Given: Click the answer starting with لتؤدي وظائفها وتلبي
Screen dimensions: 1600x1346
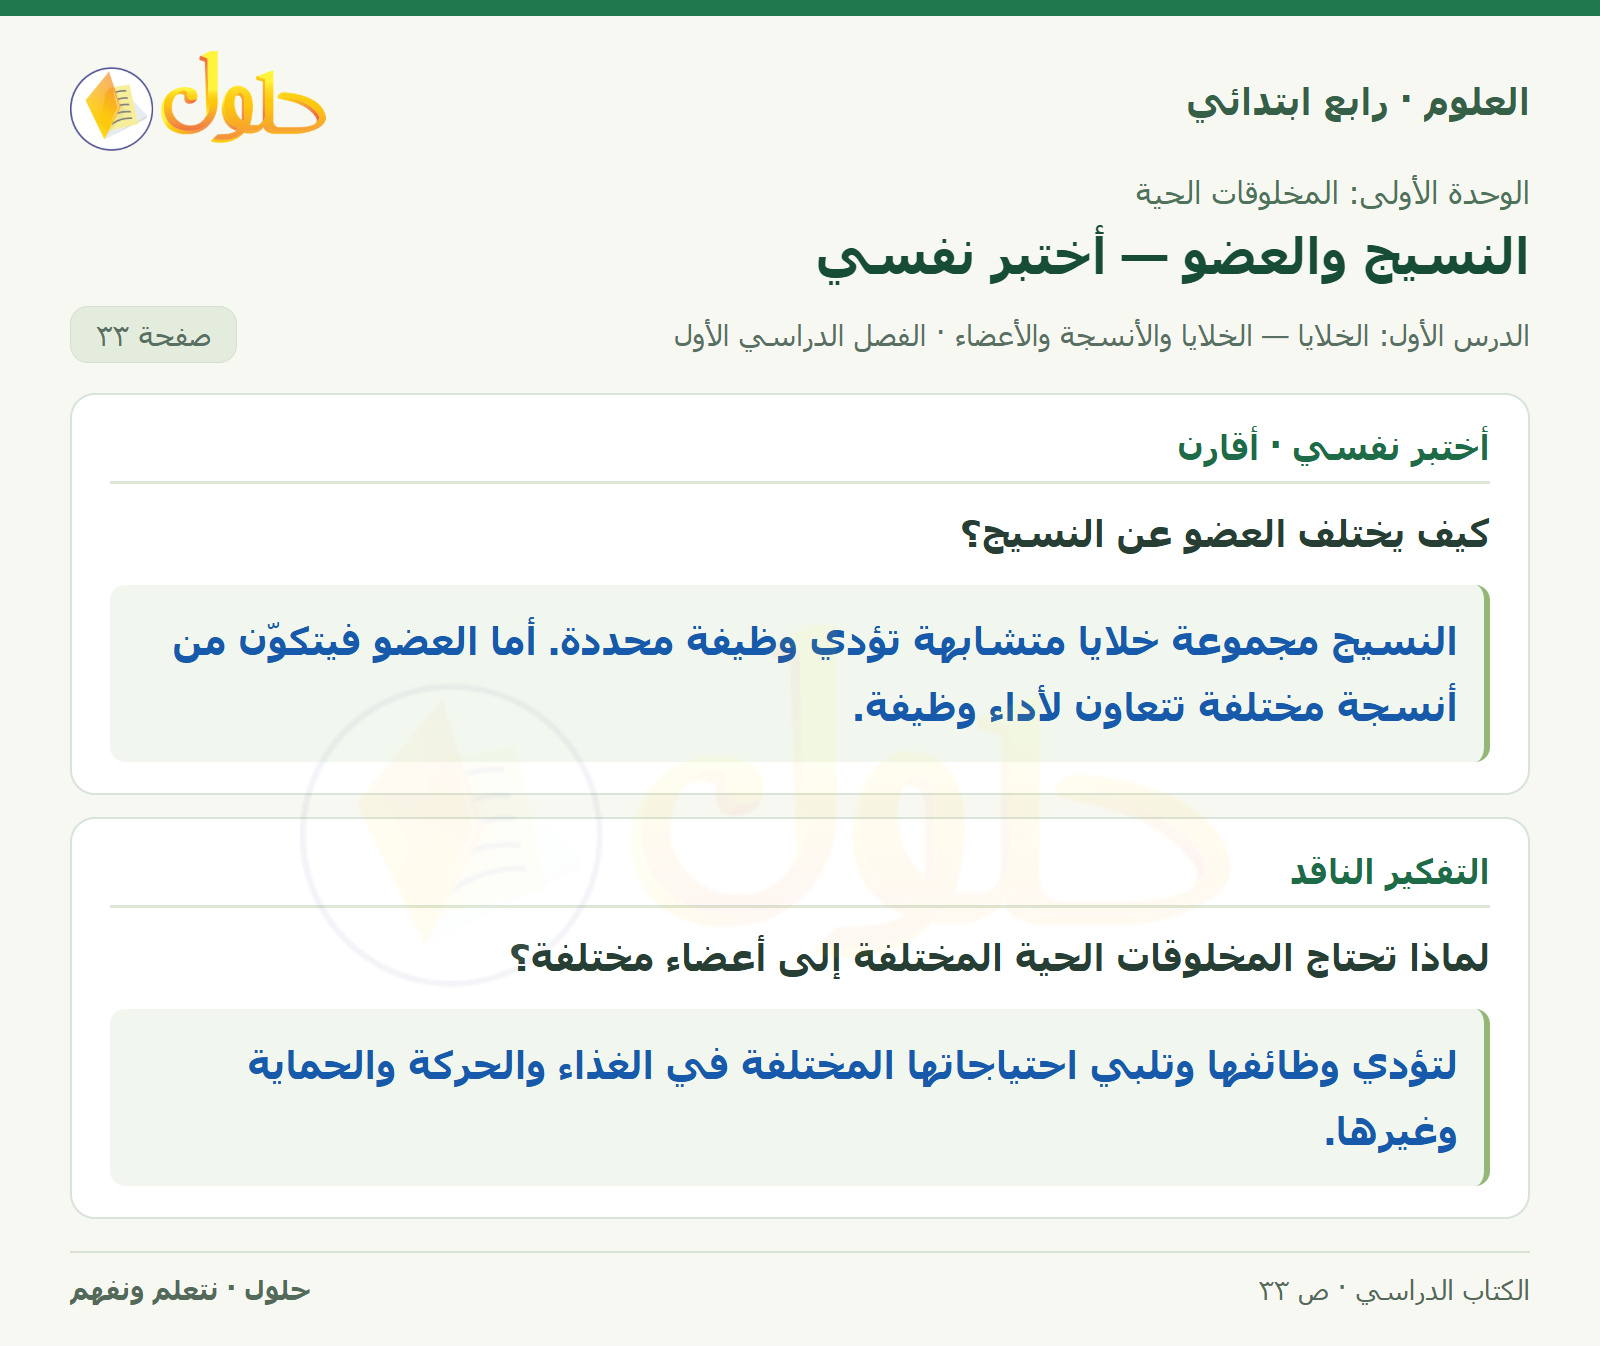Looking at the screenshot, I should click(800, 1097).
